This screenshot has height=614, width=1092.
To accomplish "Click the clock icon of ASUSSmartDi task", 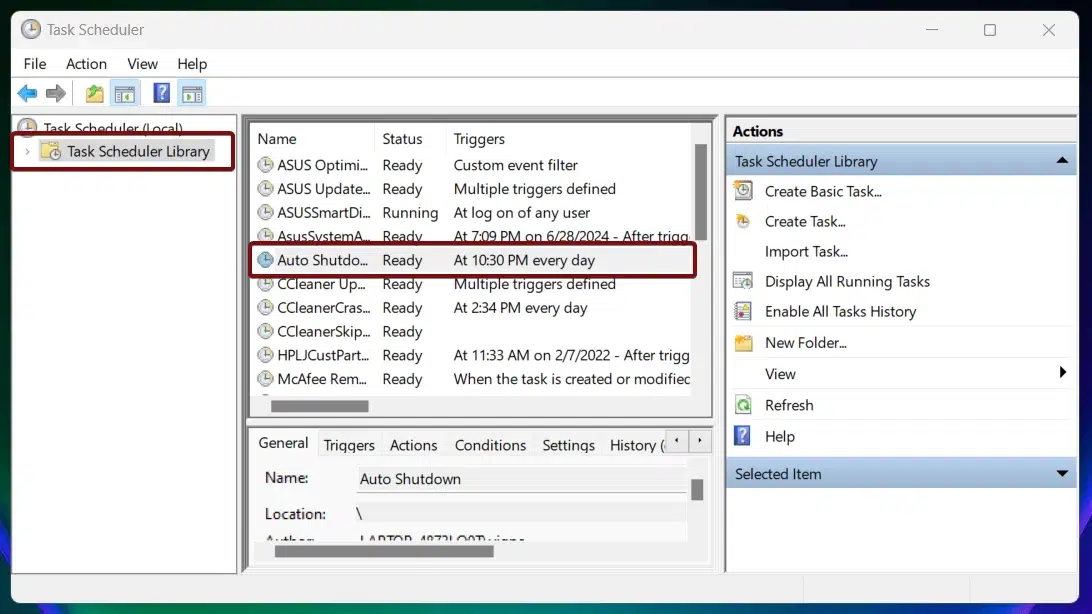I will (x=265, y=212).
